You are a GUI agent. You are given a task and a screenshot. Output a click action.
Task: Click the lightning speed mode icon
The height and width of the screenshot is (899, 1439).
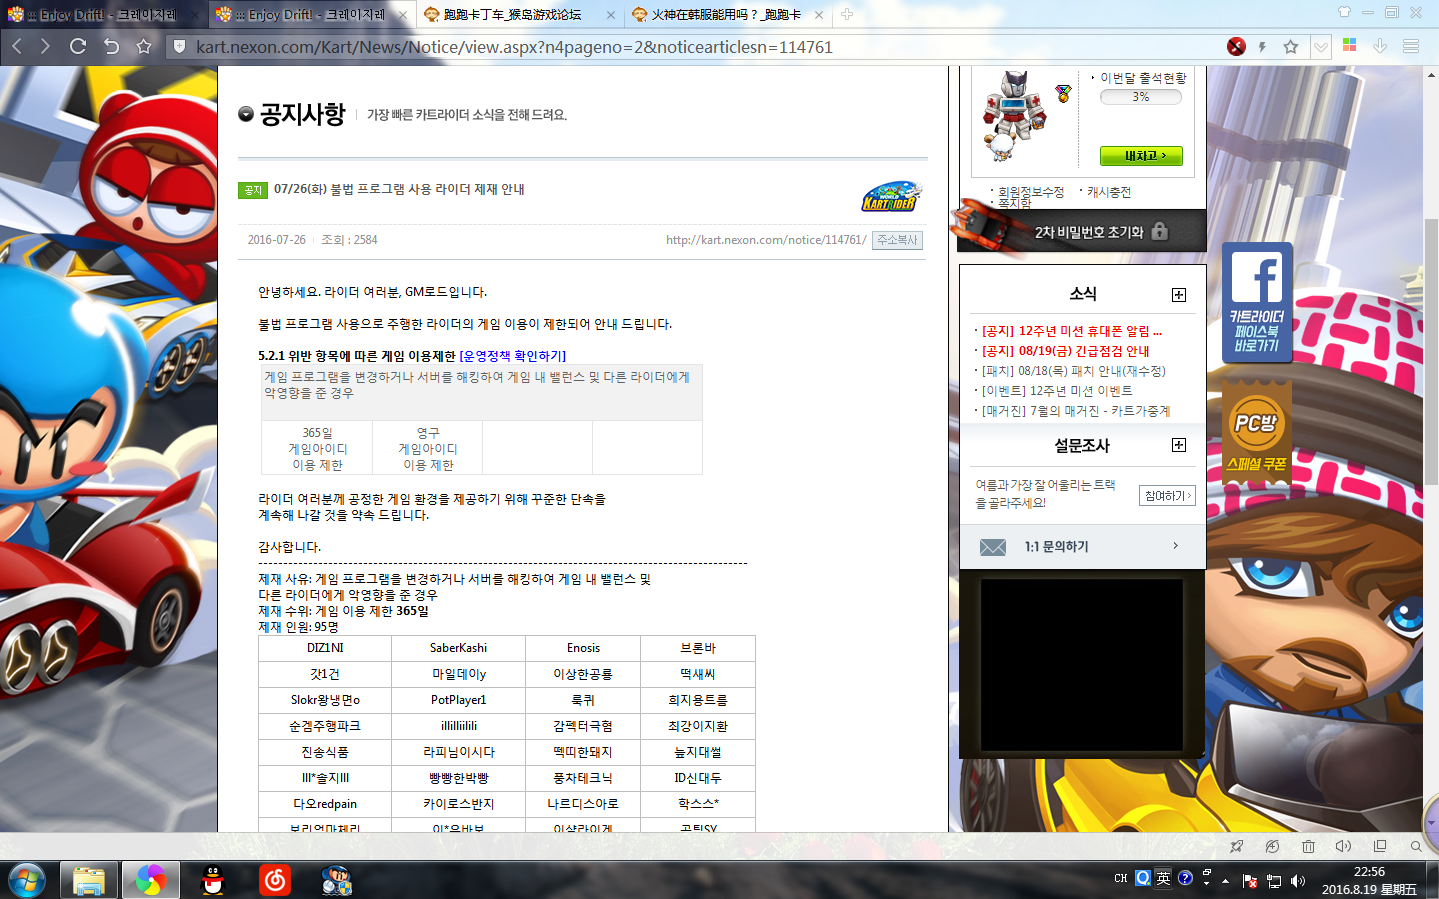click(x=1263, y=47)
